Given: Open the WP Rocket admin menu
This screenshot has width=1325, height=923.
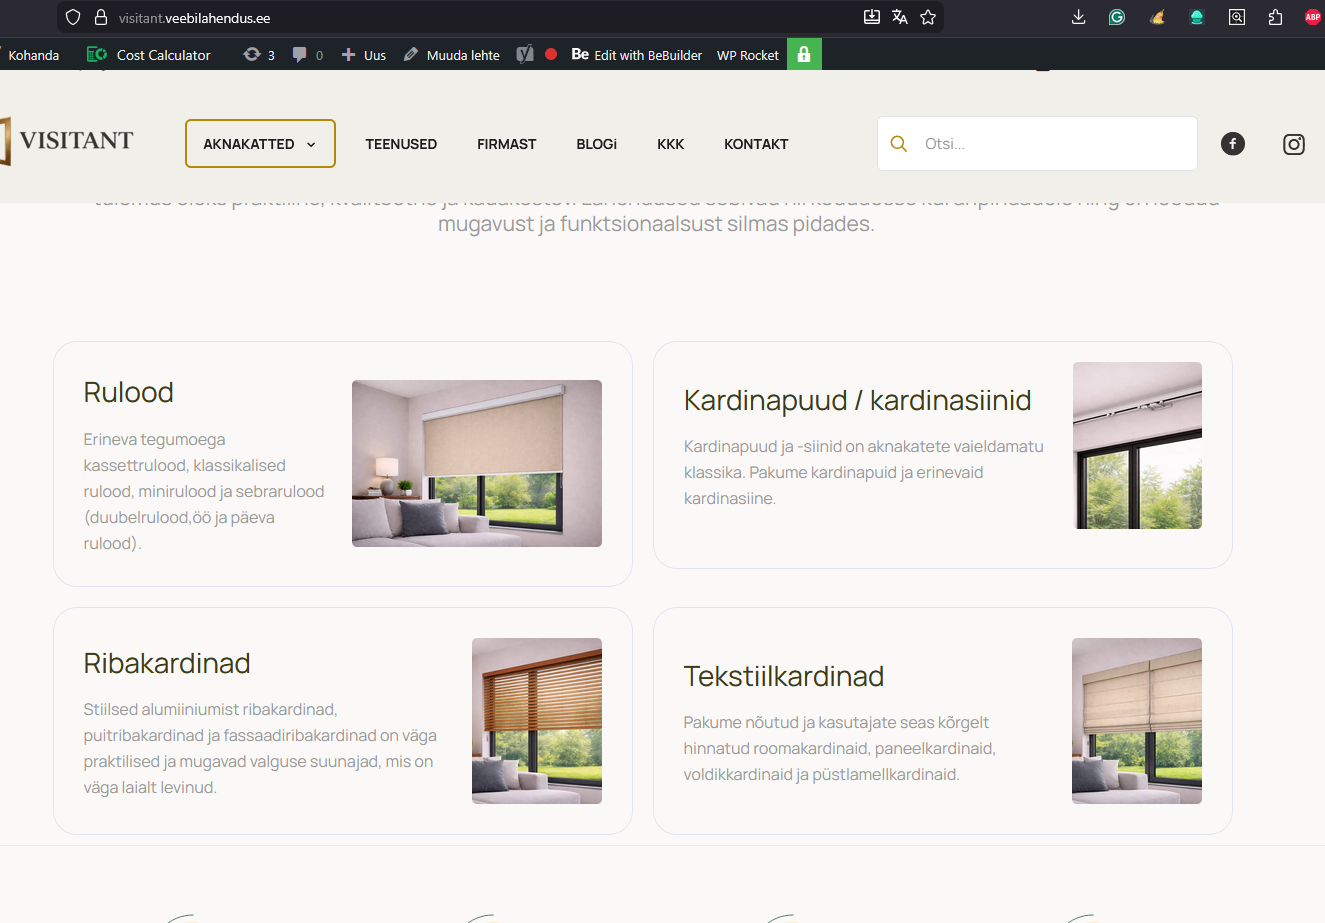Looking at the screenshot, I should 747,55.
